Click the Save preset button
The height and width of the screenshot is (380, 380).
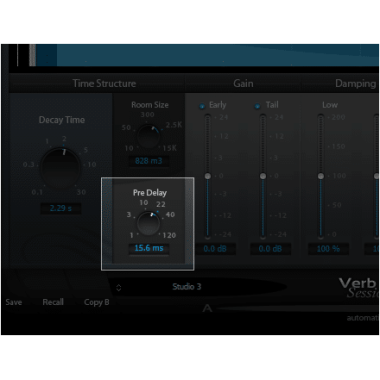[14, 302]
